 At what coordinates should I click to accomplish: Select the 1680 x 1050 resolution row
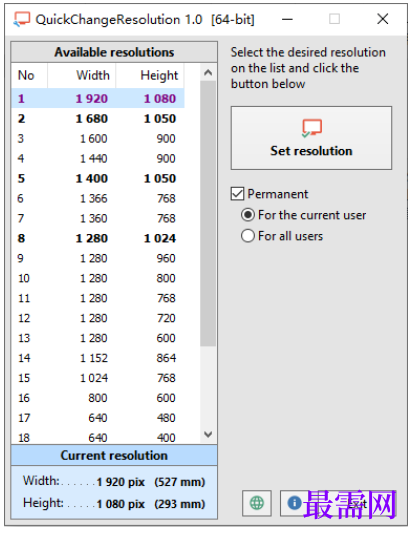[98, 119]
